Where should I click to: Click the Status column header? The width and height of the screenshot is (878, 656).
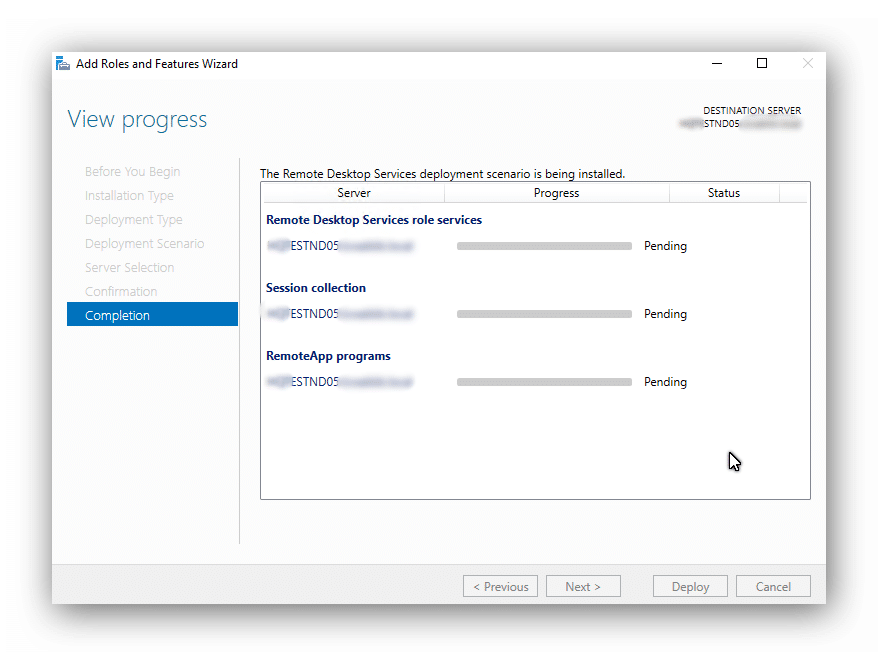[x=724, y=193]
